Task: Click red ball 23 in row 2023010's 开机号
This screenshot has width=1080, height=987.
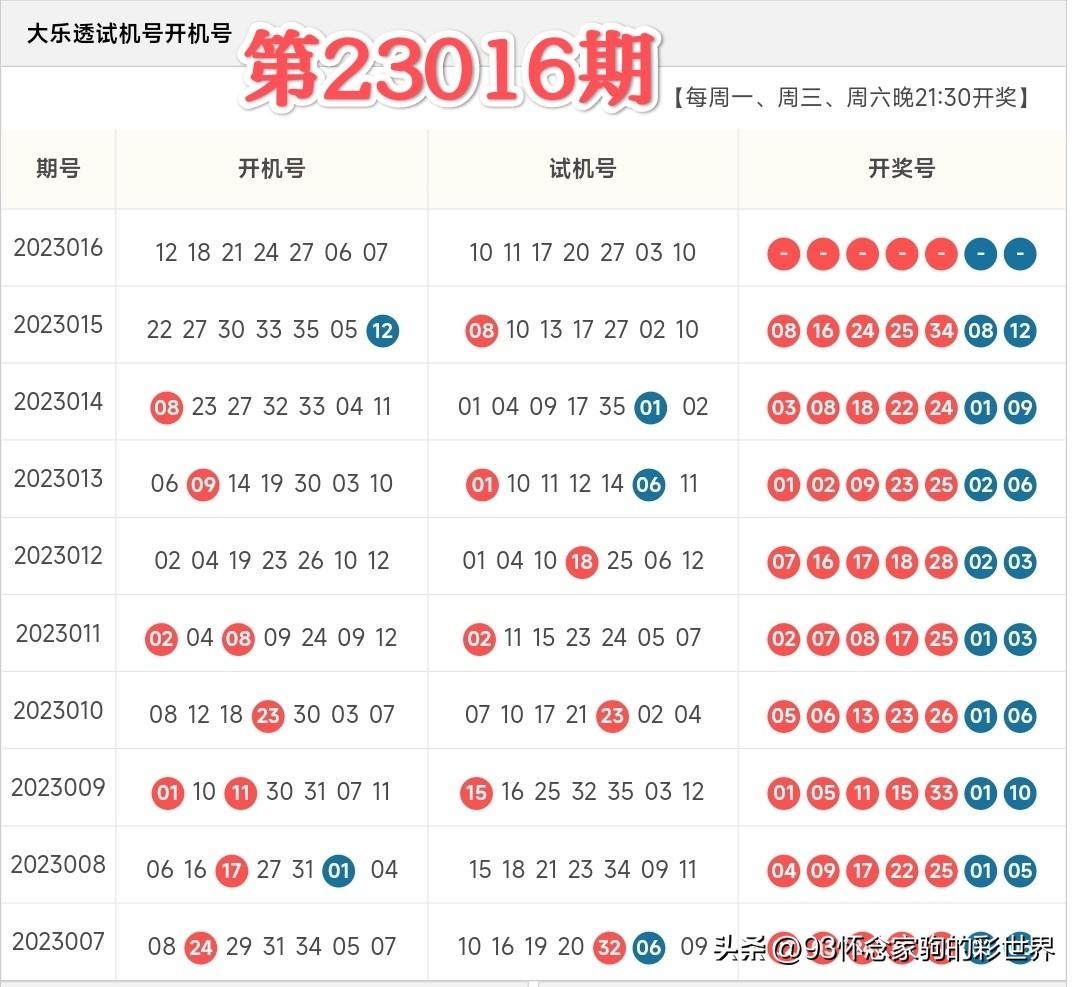Action: (x=268, y=716)
